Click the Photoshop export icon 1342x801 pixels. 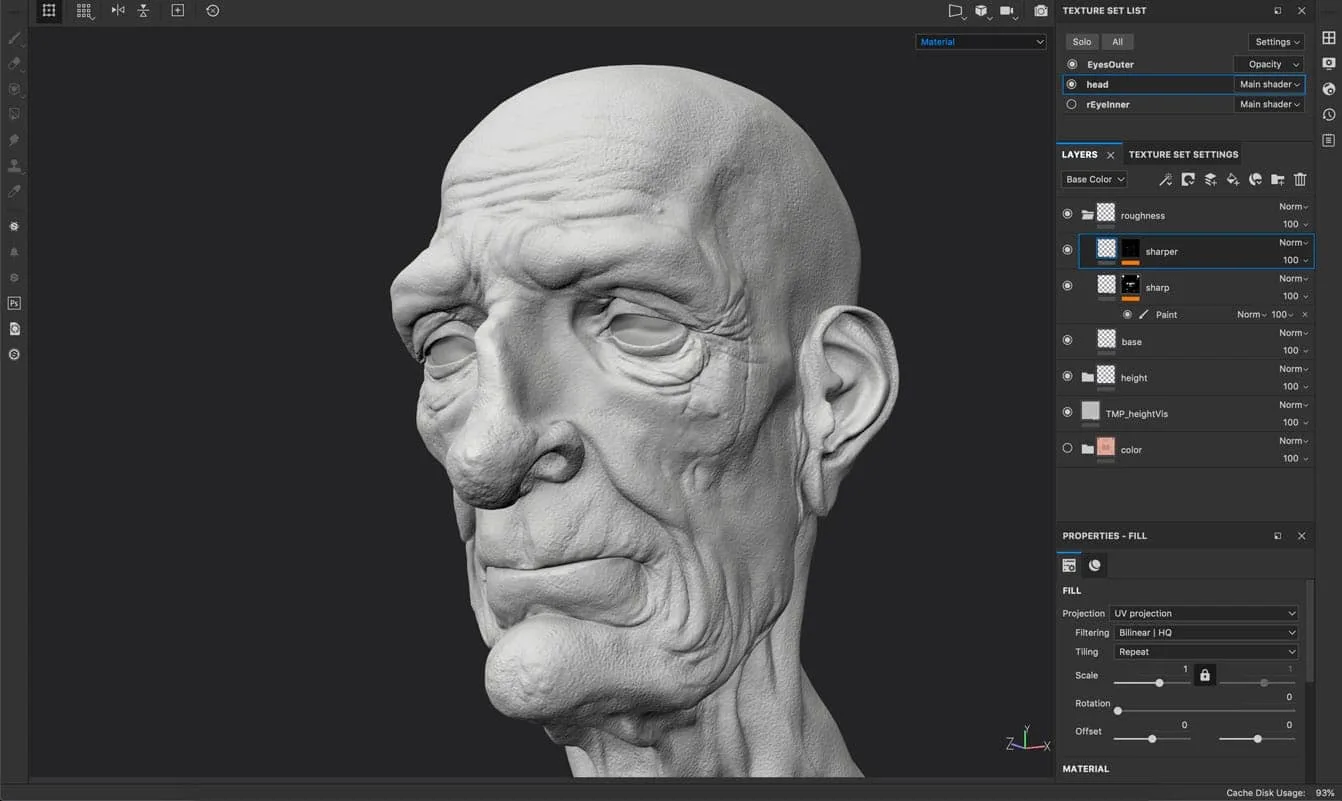(x=14, y=303)
